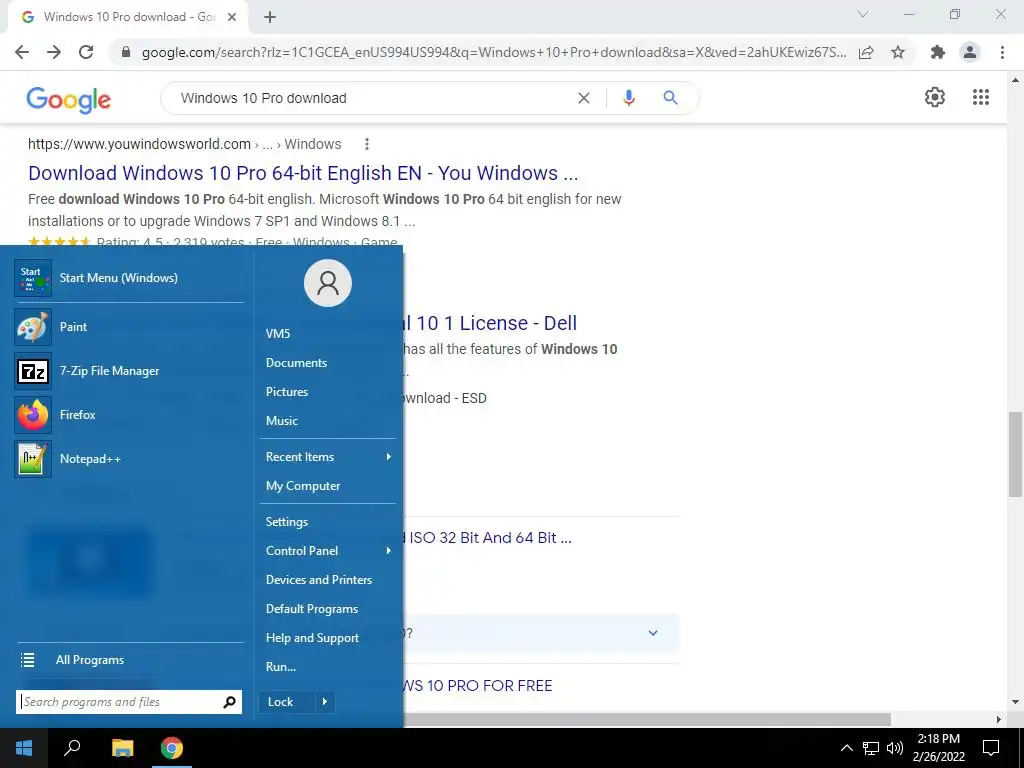Screen dimensions: 1024x768
Task: Launch Firefox from the start menu
Action: 129,415
